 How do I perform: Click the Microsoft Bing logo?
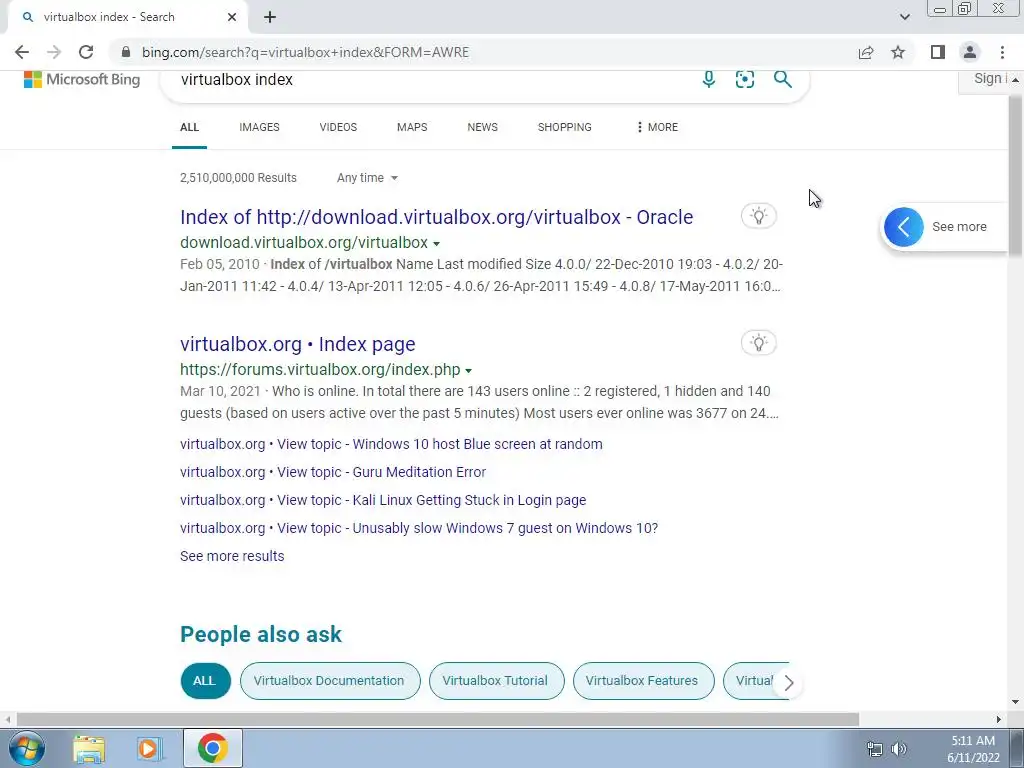[x=82, y=80]
